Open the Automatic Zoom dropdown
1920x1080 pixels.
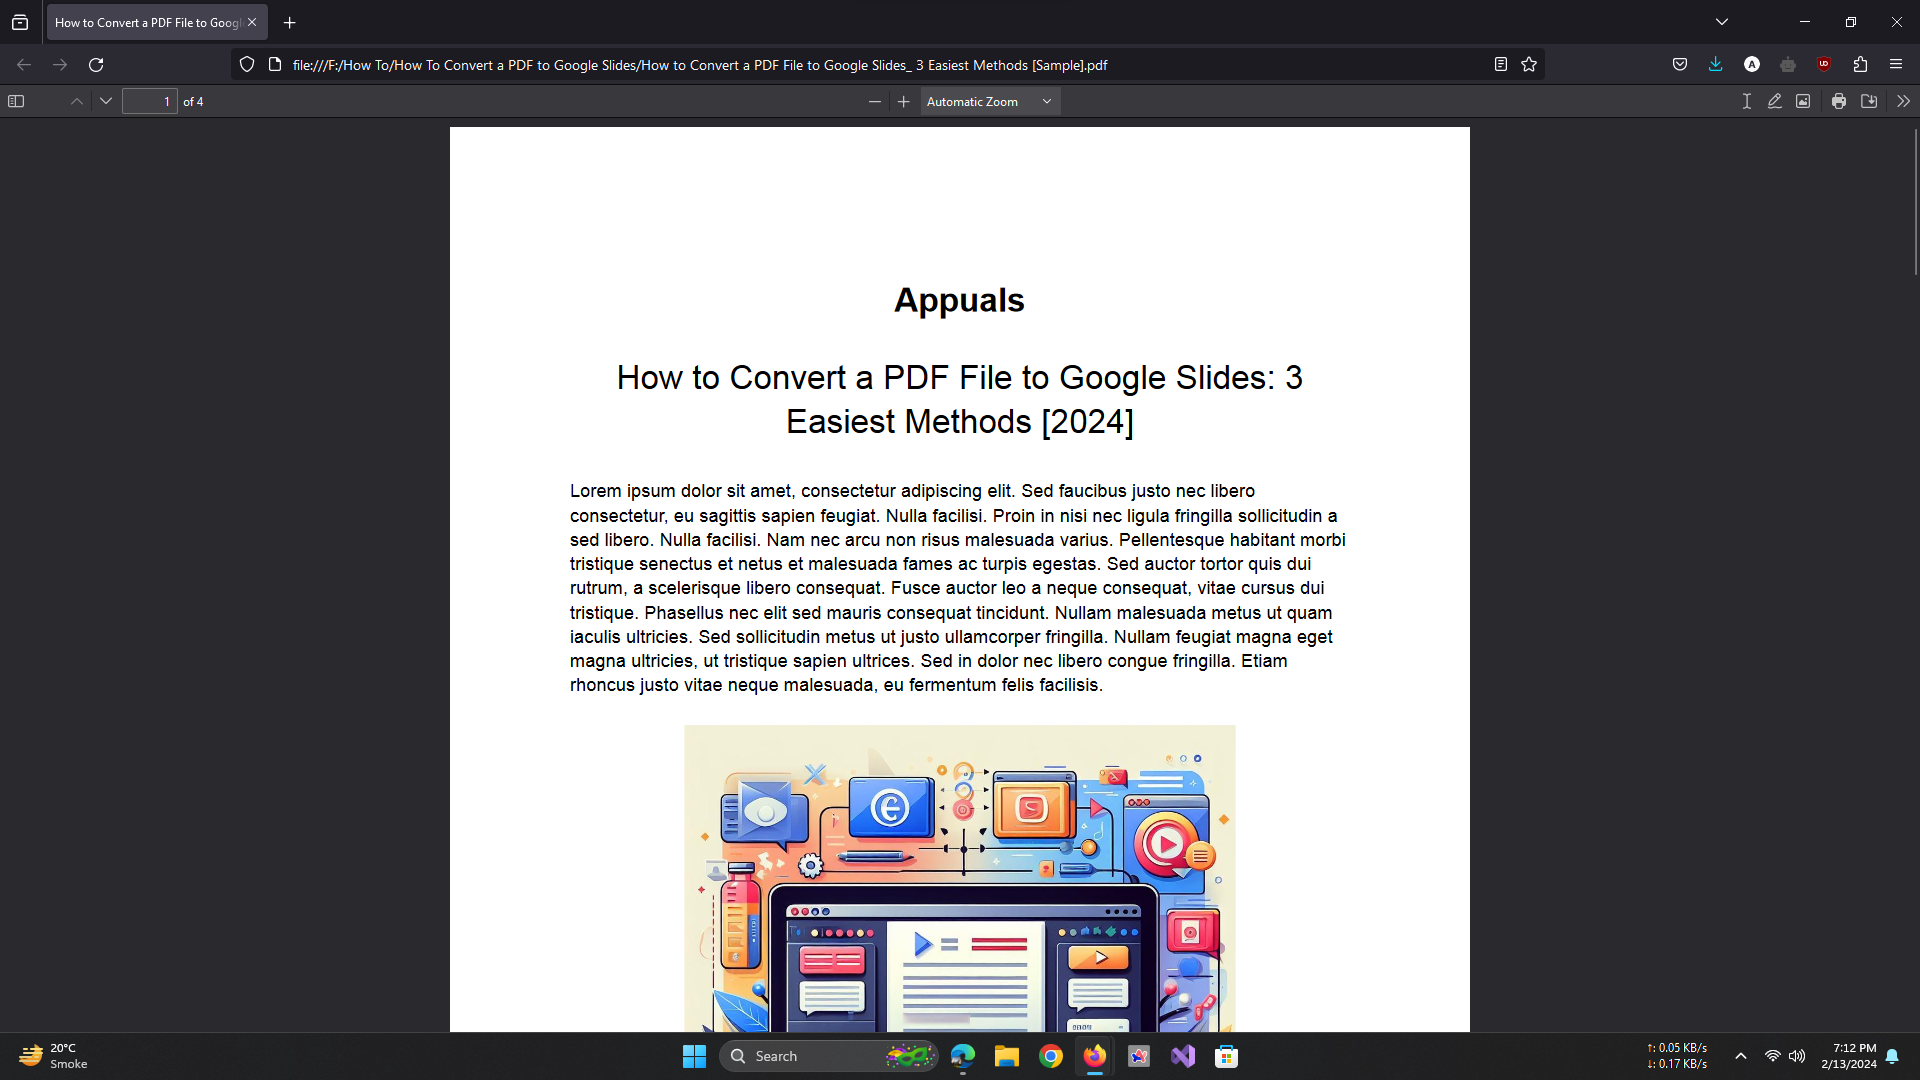[x=989, y=101]
